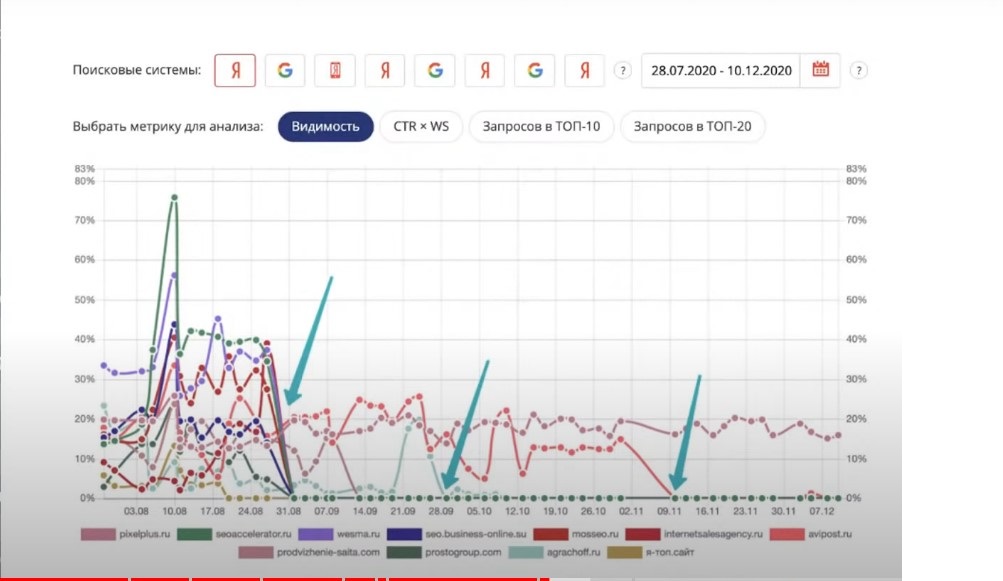Click the help question mark after the calendar
The height and width of the screenshot is (581, 1003).
click(x=859, y=71)
